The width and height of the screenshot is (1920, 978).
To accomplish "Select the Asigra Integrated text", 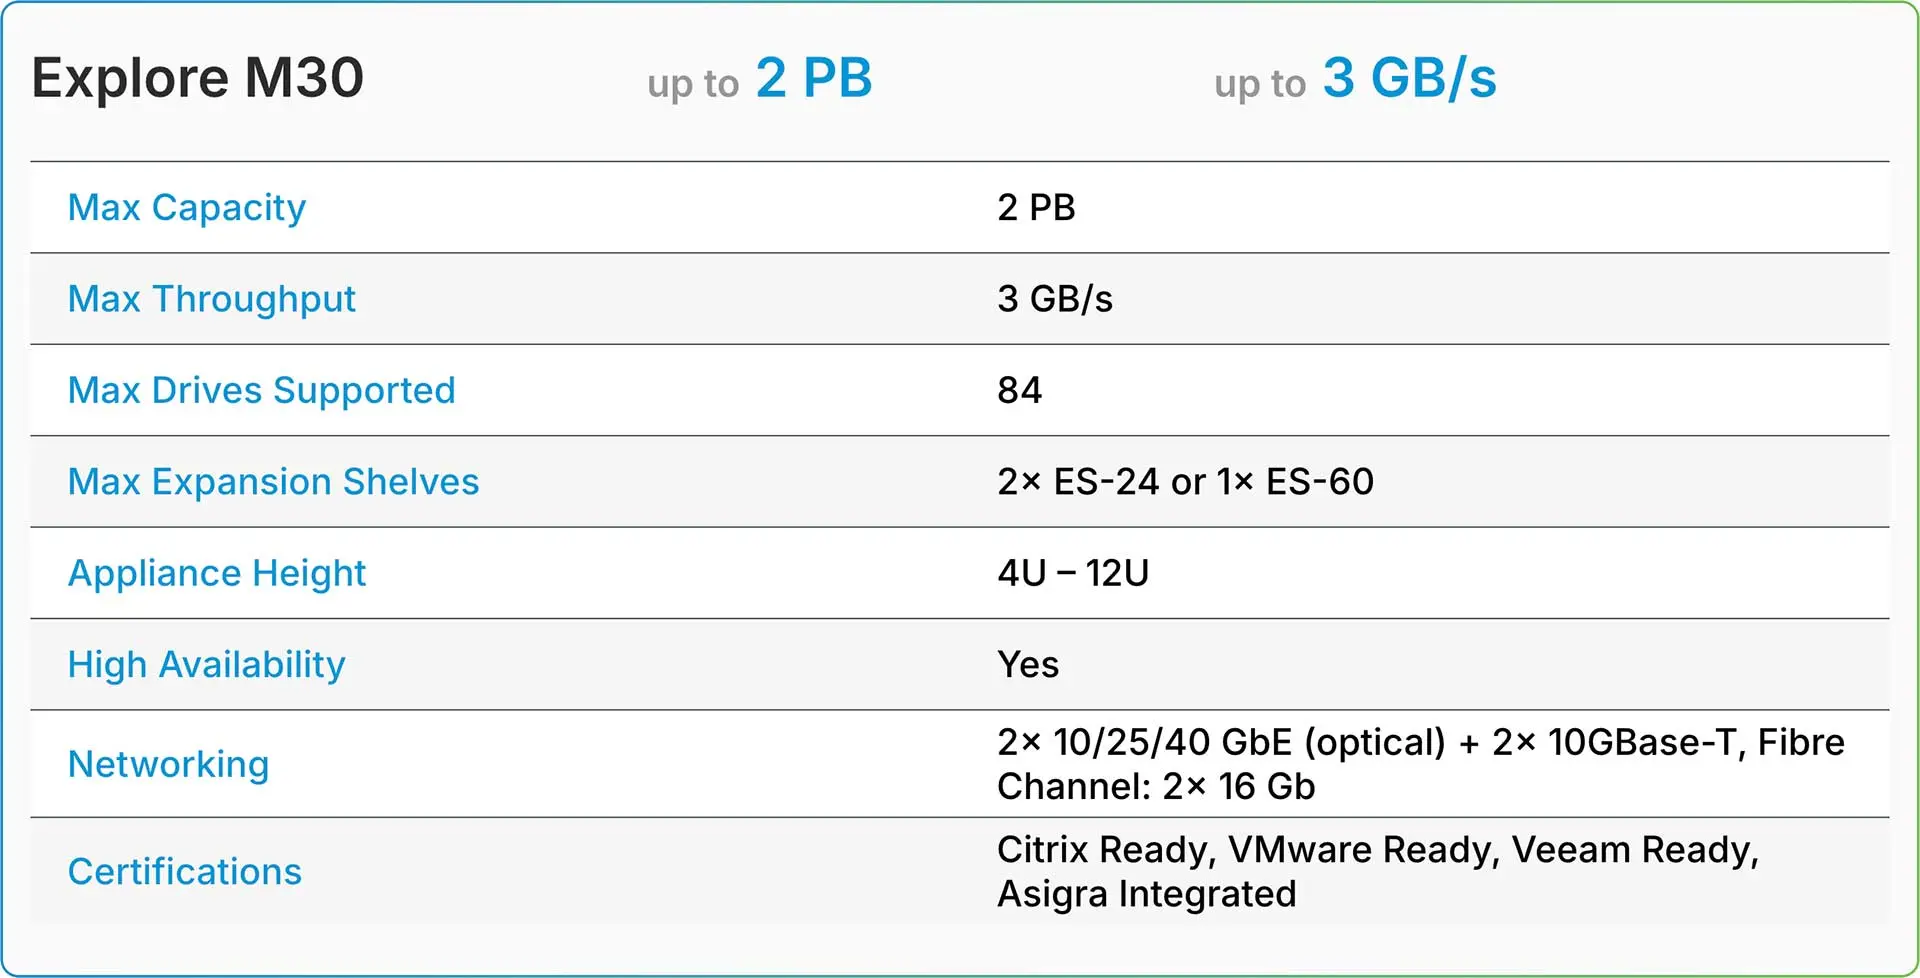I will tap(1146, 893).
